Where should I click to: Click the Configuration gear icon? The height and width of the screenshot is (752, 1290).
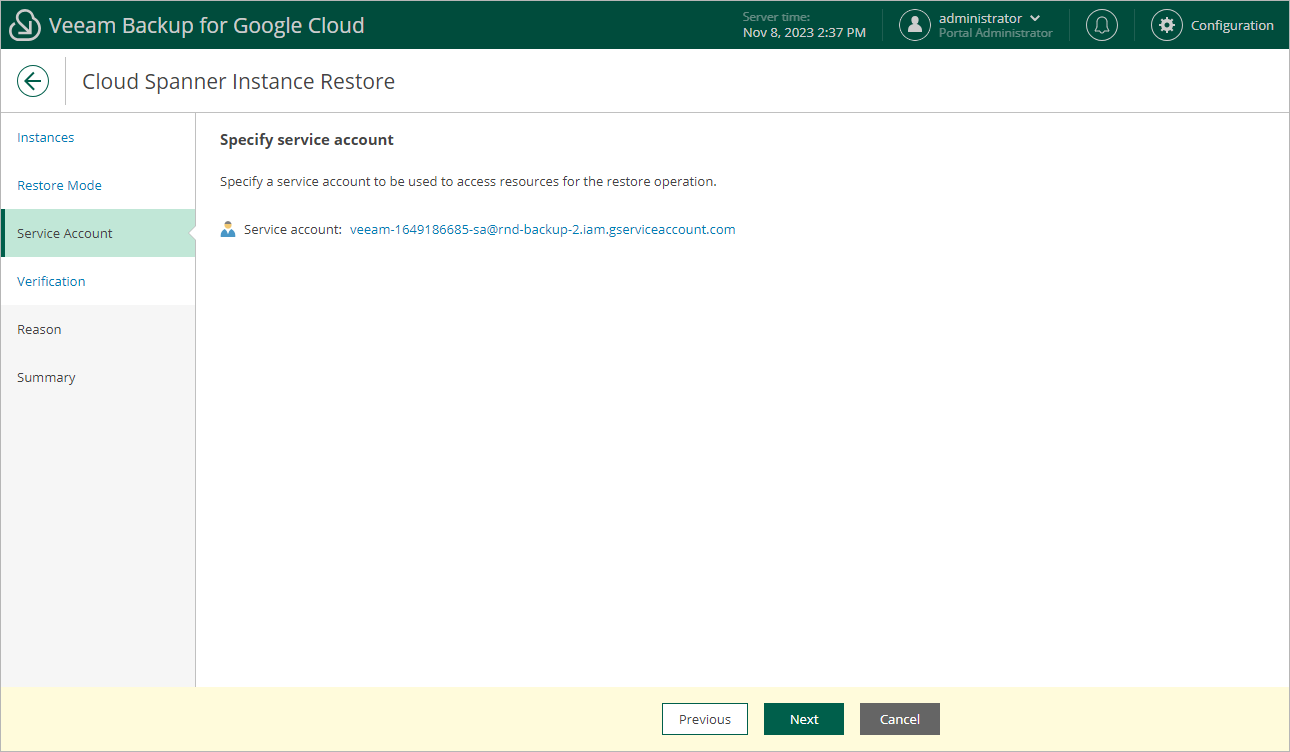click(x=1167, y=25)
